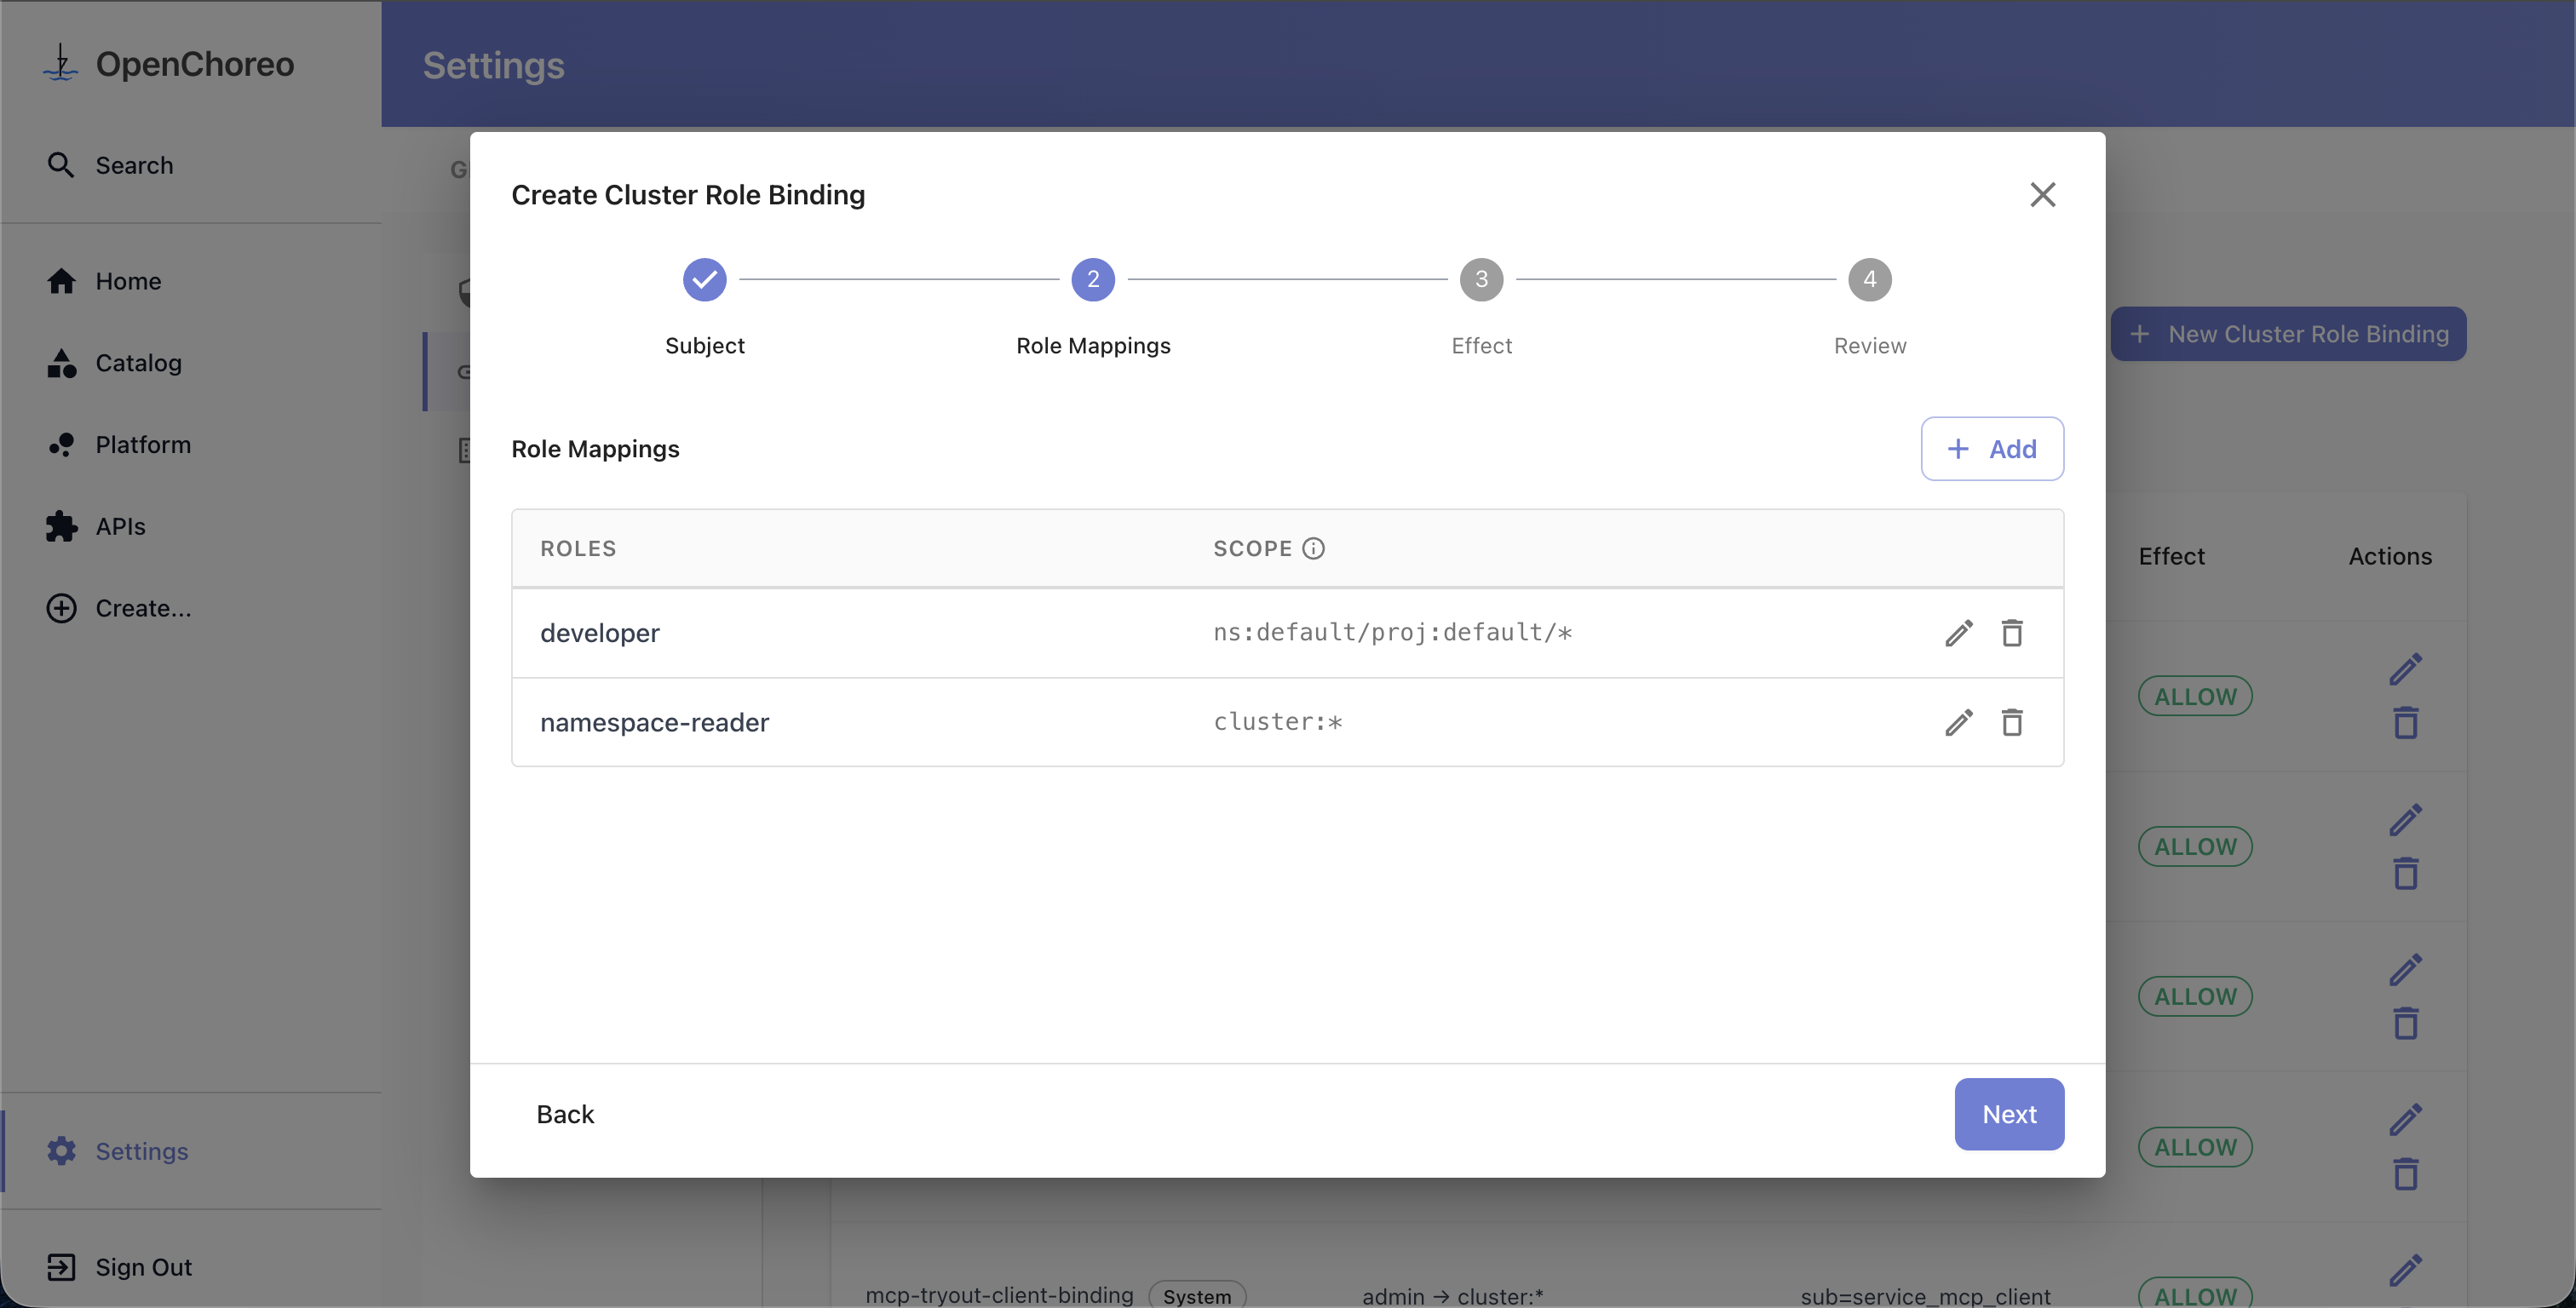Click Back to return to Subject
The width and height of the screenshot is (2576, 1308).
[x=565, y=1114]
